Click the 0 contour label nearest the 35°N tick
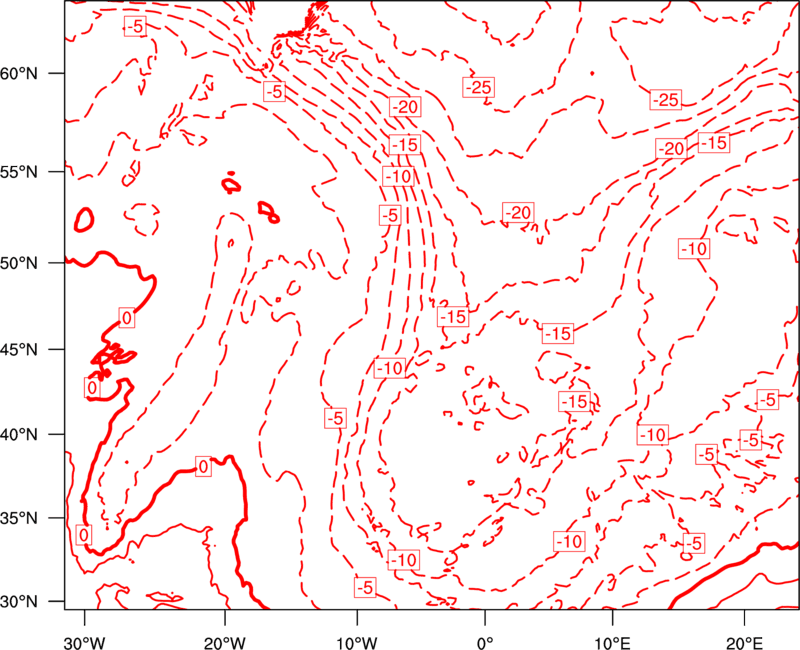The image size is (800, 650). (x=84, y=535)
